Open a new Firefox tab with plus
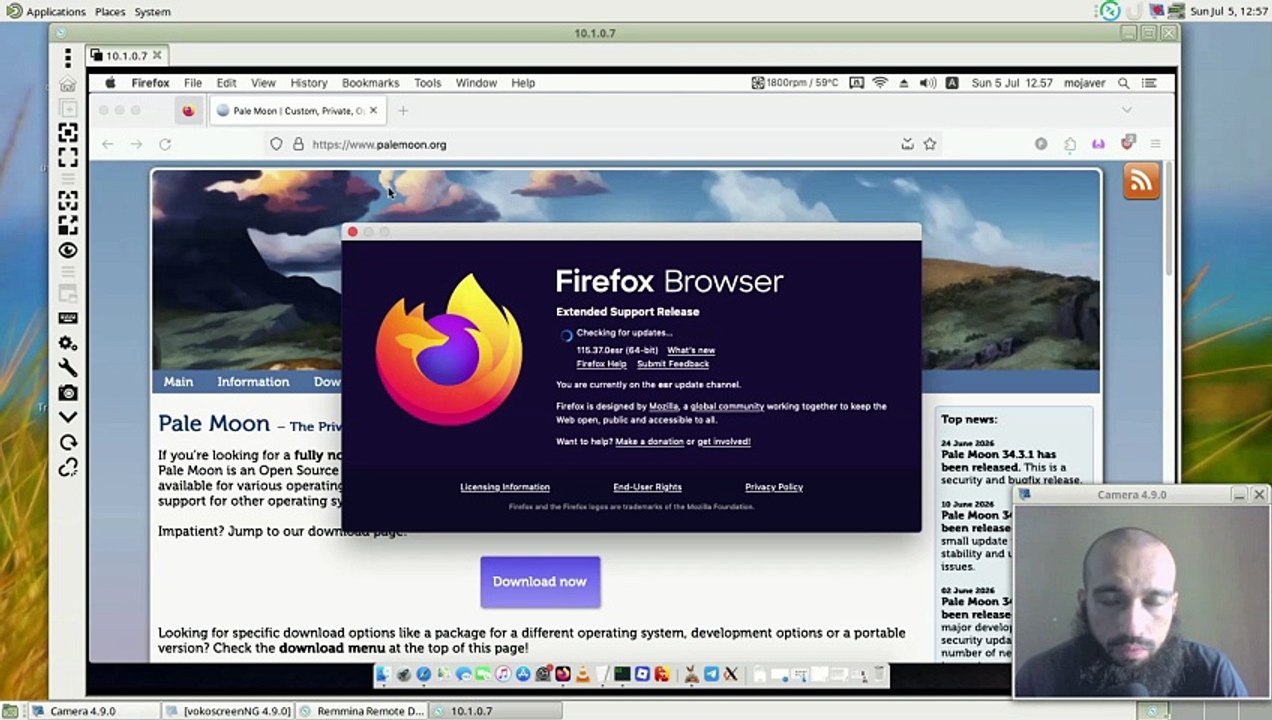This screenshot has height=720, width=1272. pos(403,111)
